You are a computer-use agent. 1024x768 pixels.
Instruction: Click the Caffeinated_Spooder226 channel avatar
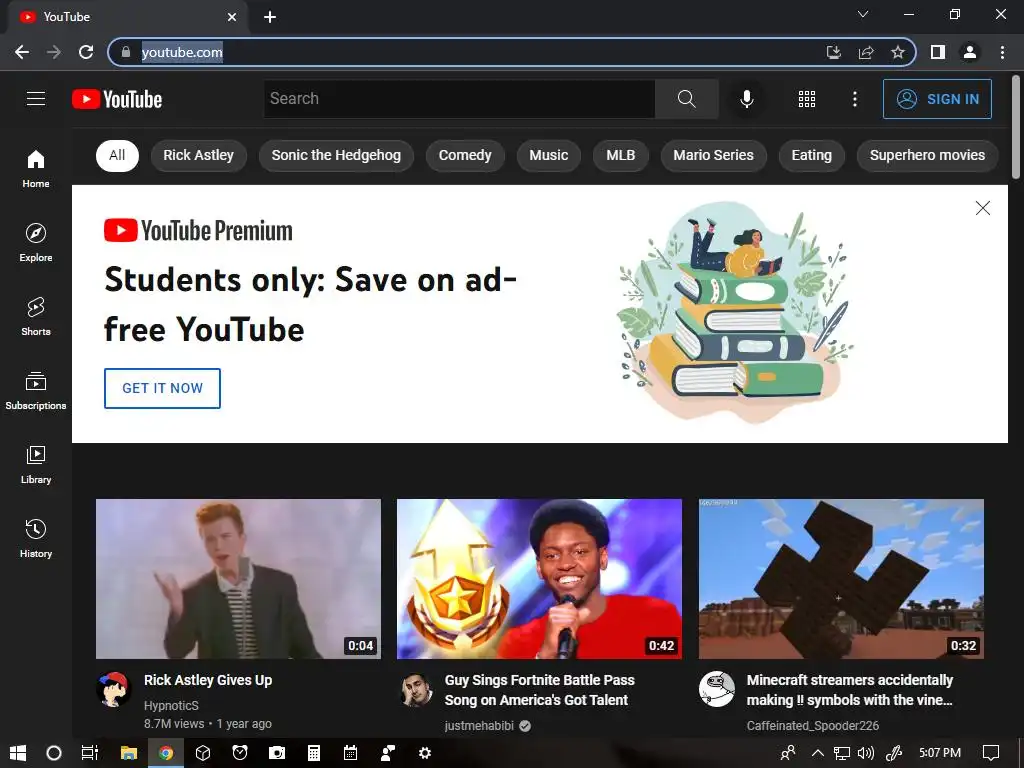(x=716, y=689)
